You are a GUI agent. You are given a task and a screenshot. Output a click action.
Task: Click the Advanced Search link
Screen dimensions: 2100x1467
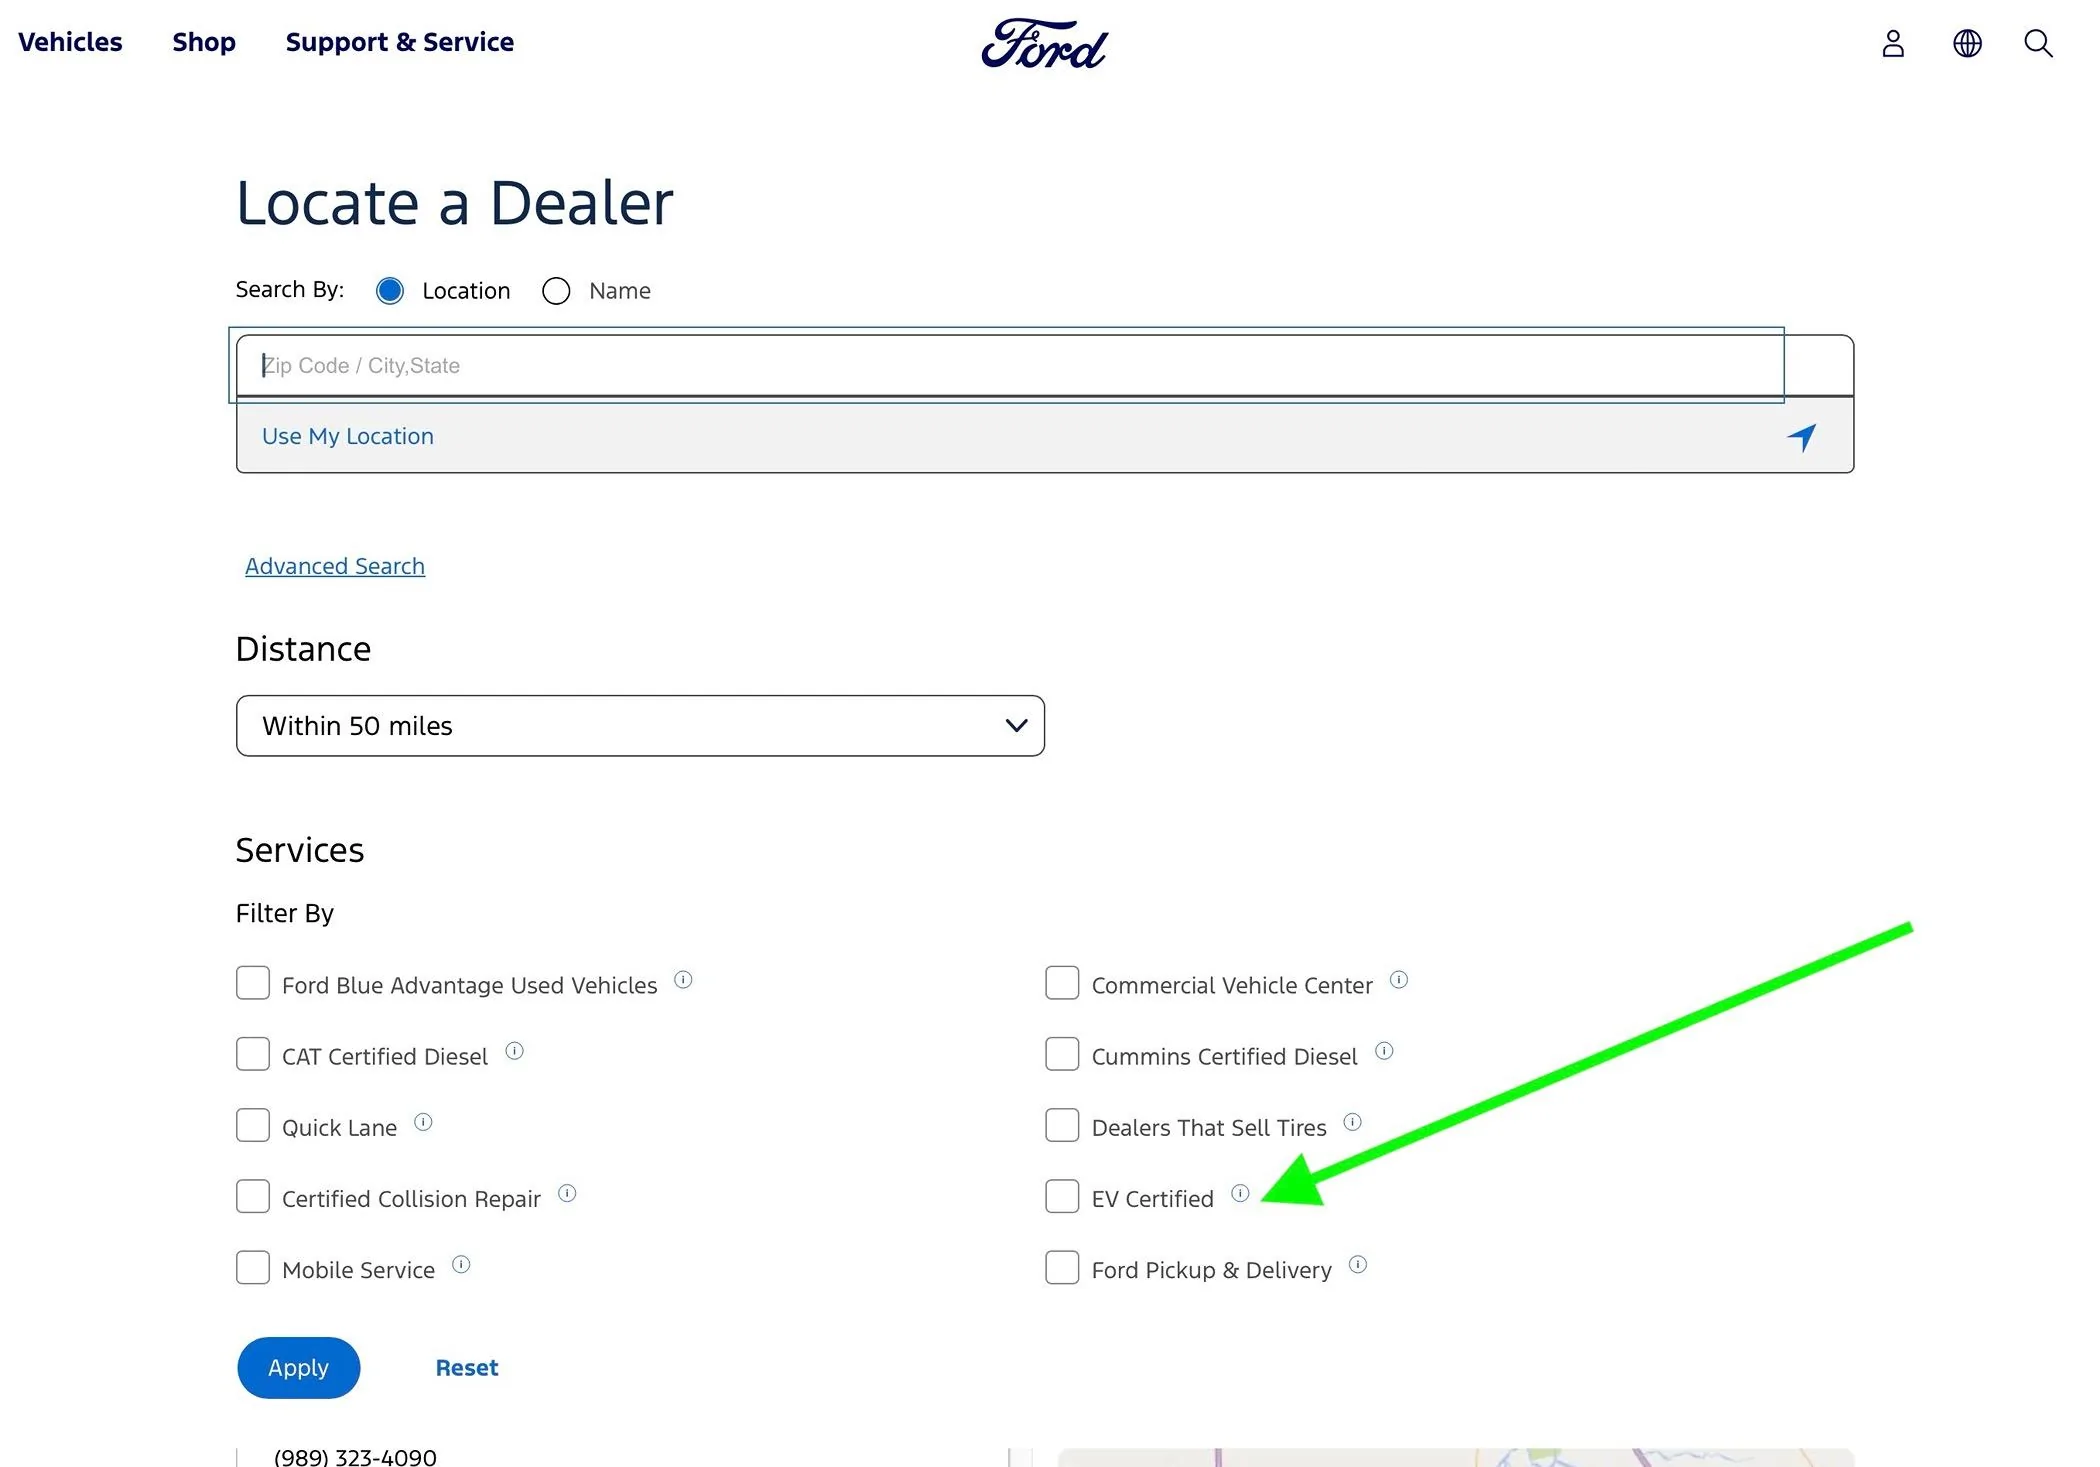(335, 566)
